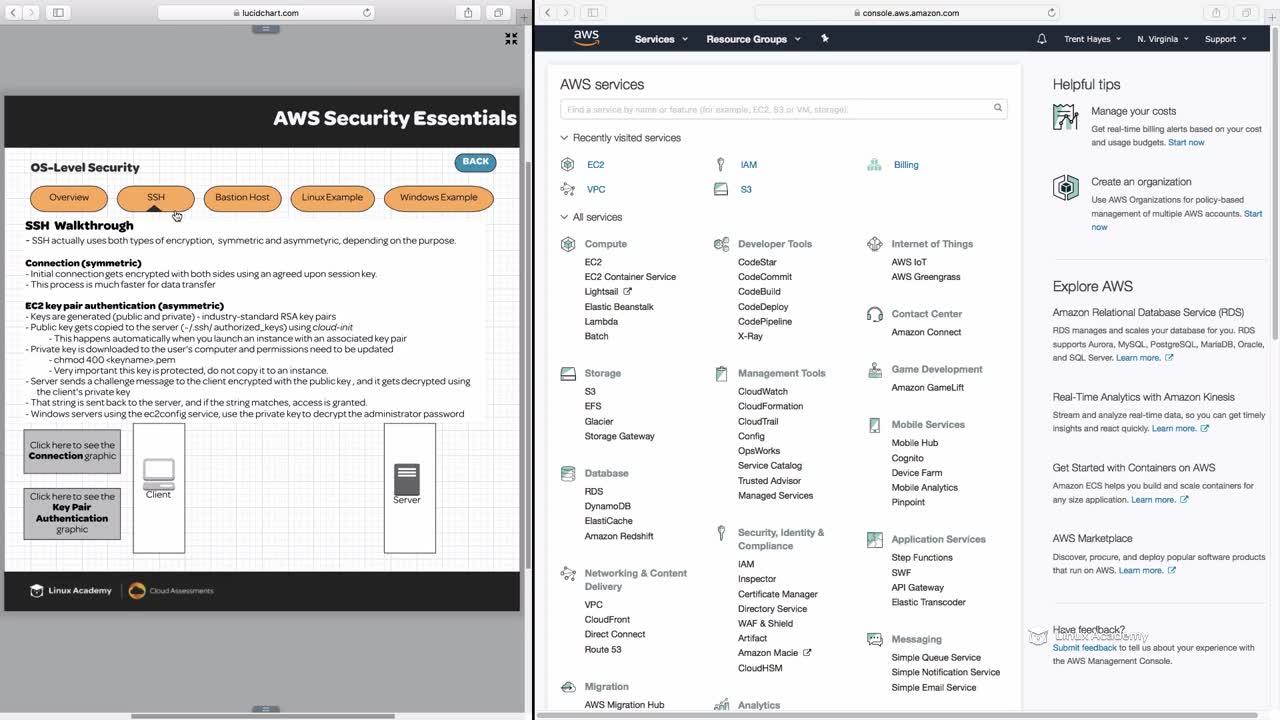Select the SSH tab
Screen dimensions: 1280x720
[x=156, y=197]
